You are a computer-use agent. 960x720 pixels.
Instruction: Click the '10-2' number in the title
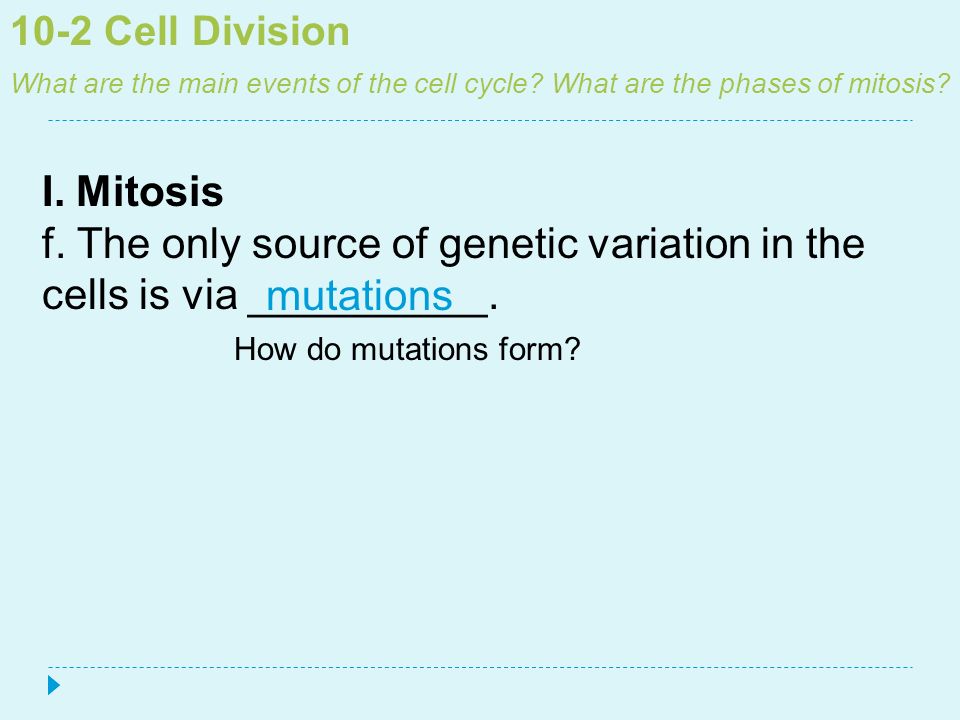pos(51,31)
